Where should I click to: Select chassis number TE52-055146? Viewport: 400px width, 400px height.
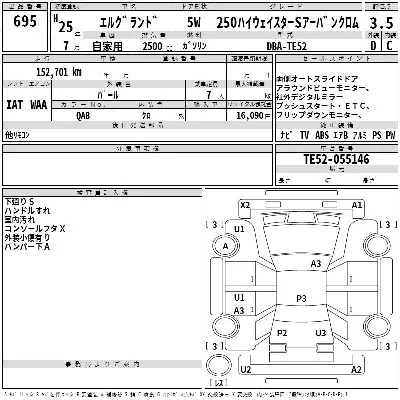[336, 159]
